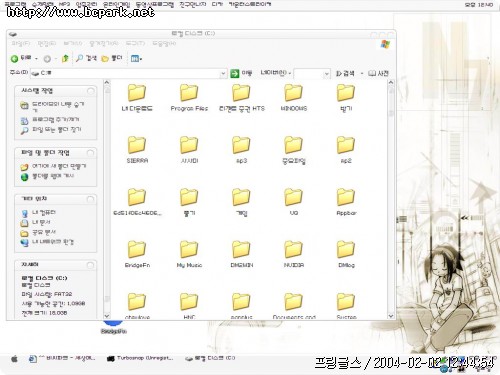Open the SIERRA folder

pos(137,149)
